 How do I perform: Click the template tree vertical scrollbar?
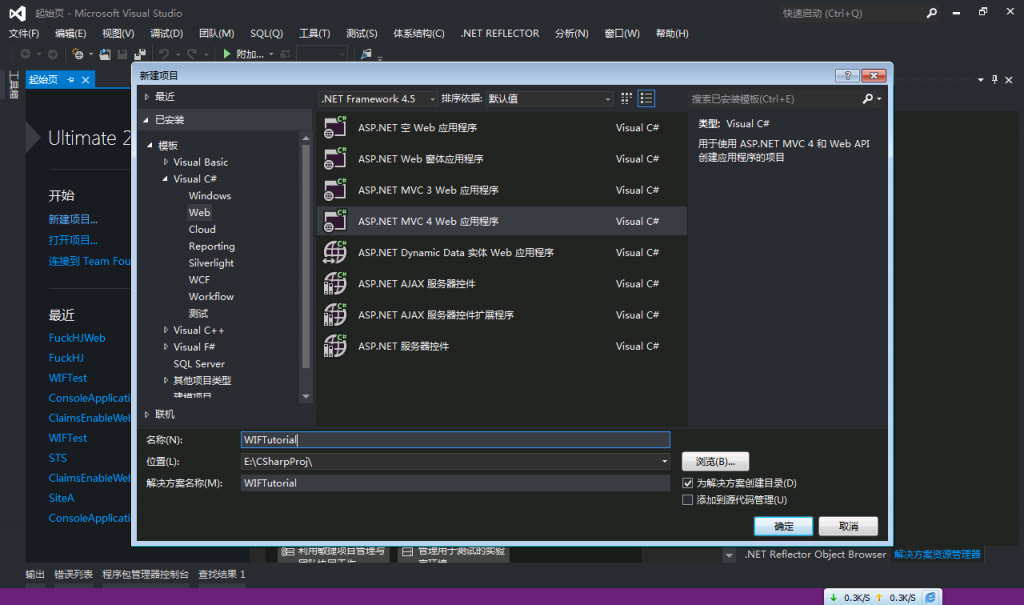(305, 255)
